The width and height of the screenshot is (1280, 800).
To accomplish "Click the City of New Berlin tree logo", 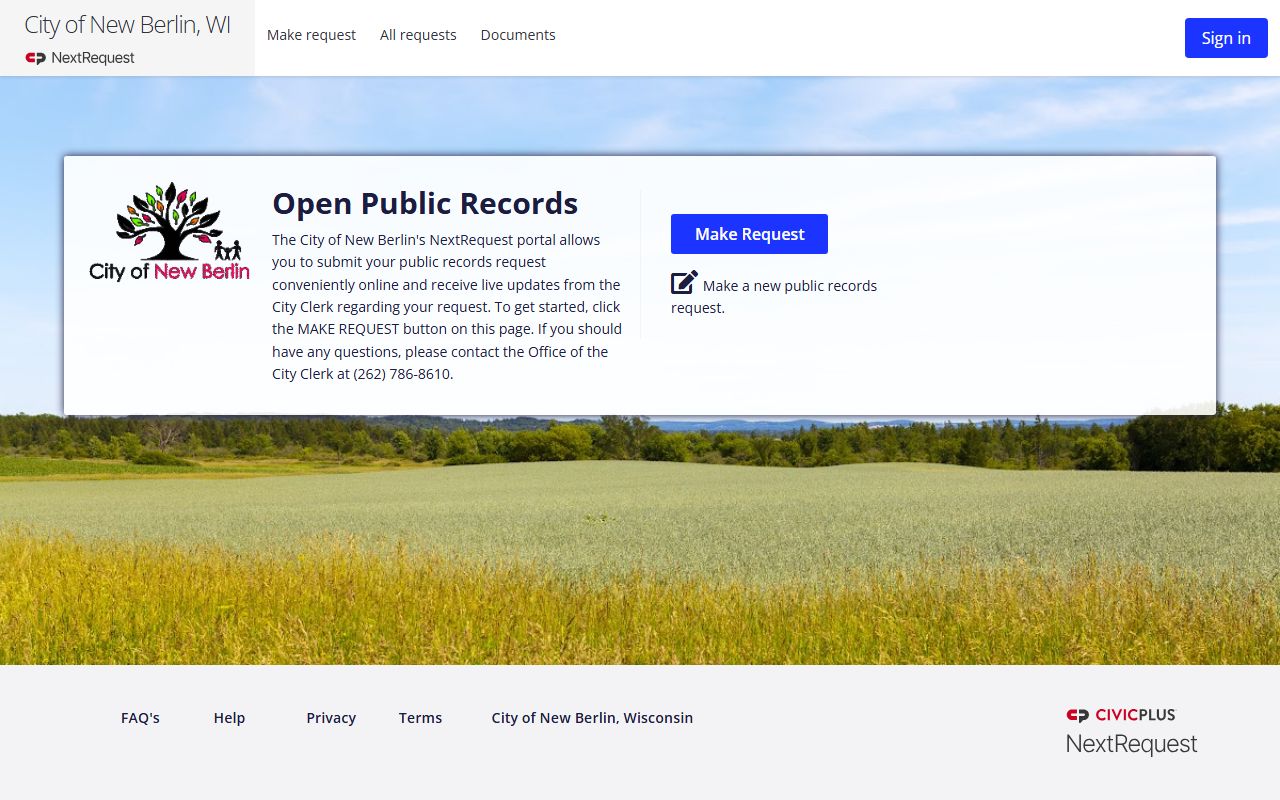I will (169, 232).
